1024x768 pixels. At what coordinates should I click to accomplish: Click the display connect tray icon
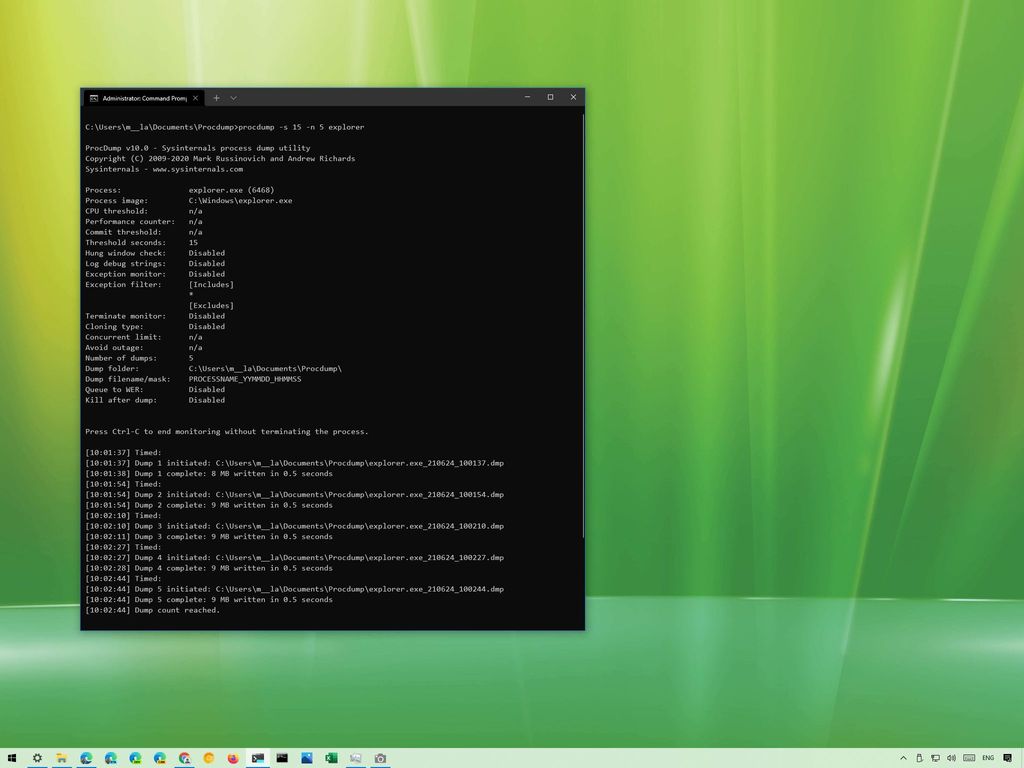(x=935, y=758)
